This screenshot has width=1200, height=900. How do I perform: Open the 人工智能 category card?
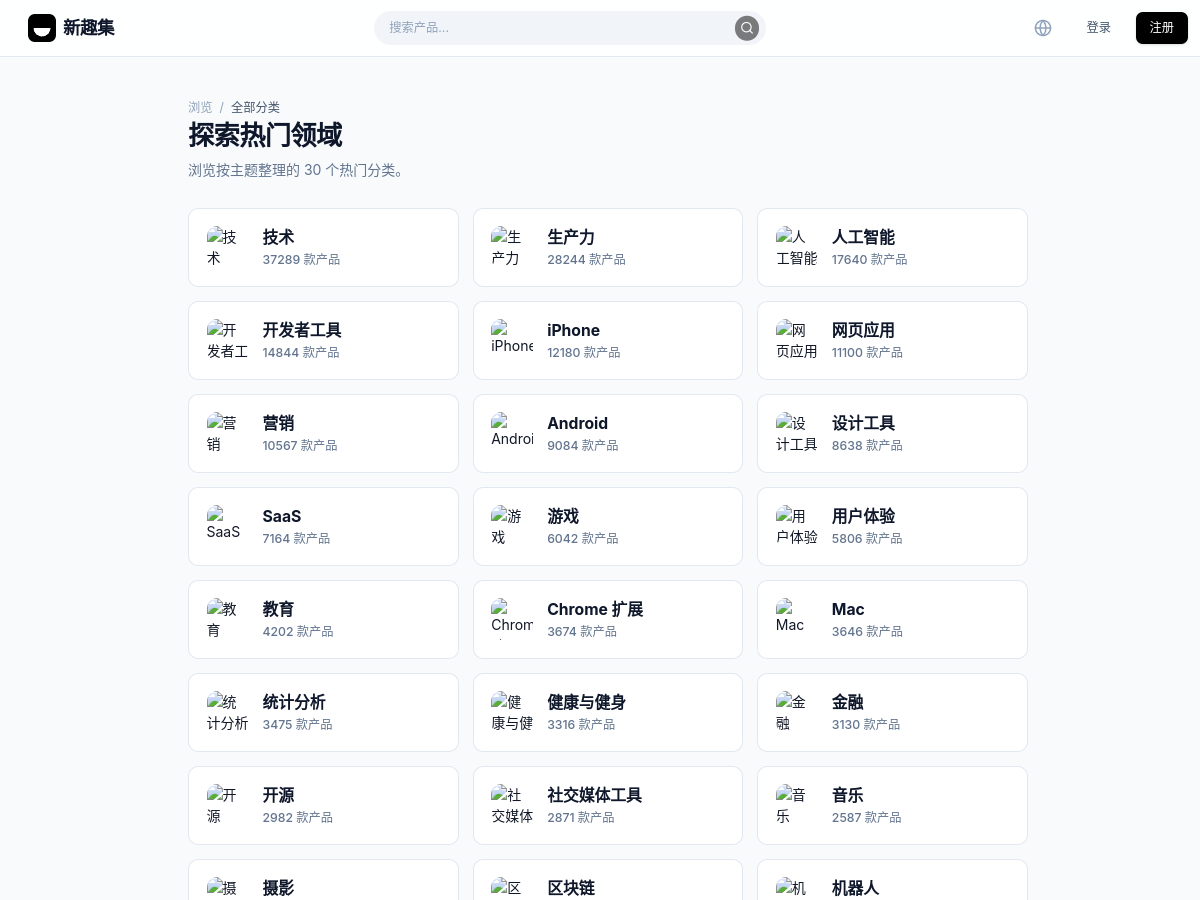tap(892, 247)
